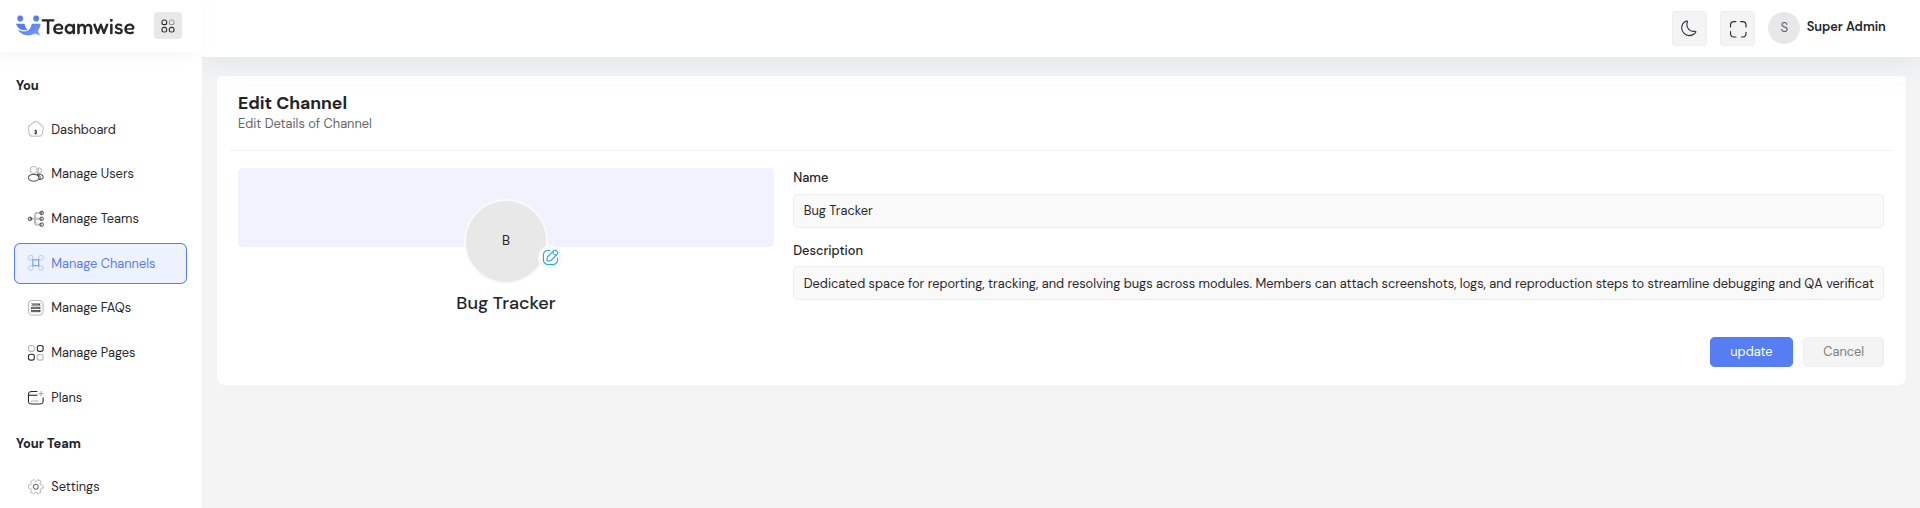Enter fullscreen mode via icon
Screen dimensions: 1920x508
point(1738,29)
